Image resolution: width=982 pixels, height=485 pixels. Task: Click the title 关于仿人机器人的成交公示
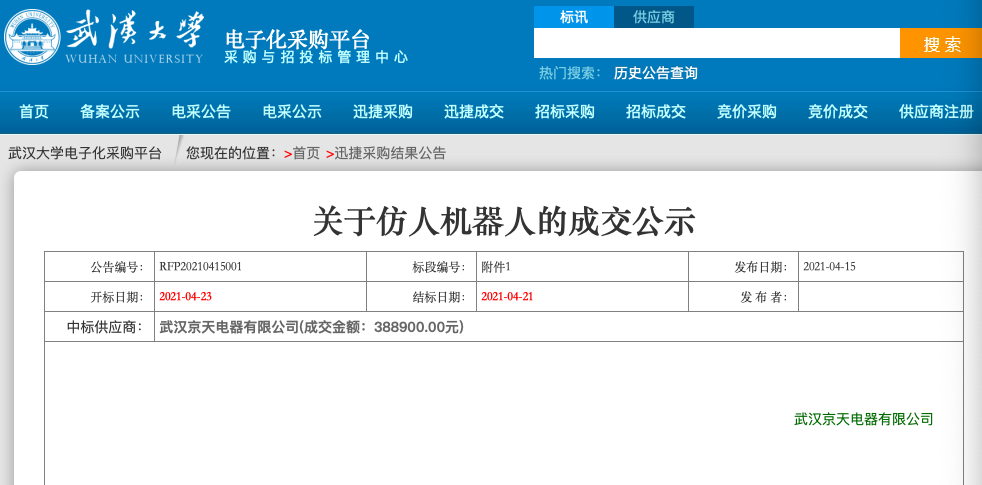click(504, 222)
